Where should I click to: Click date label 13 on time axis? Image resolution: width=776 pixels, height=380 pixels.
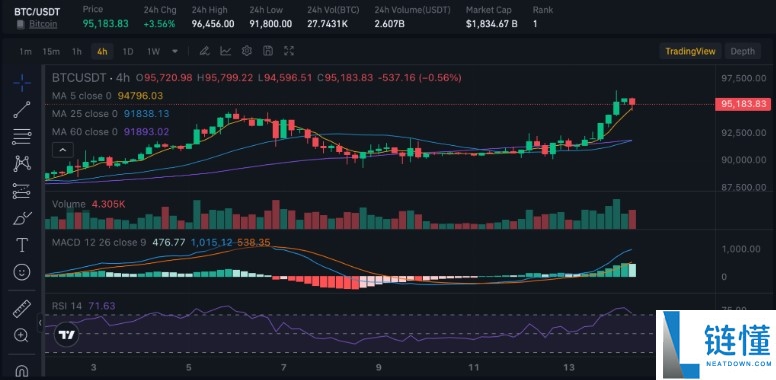click(x=570, y=368)
